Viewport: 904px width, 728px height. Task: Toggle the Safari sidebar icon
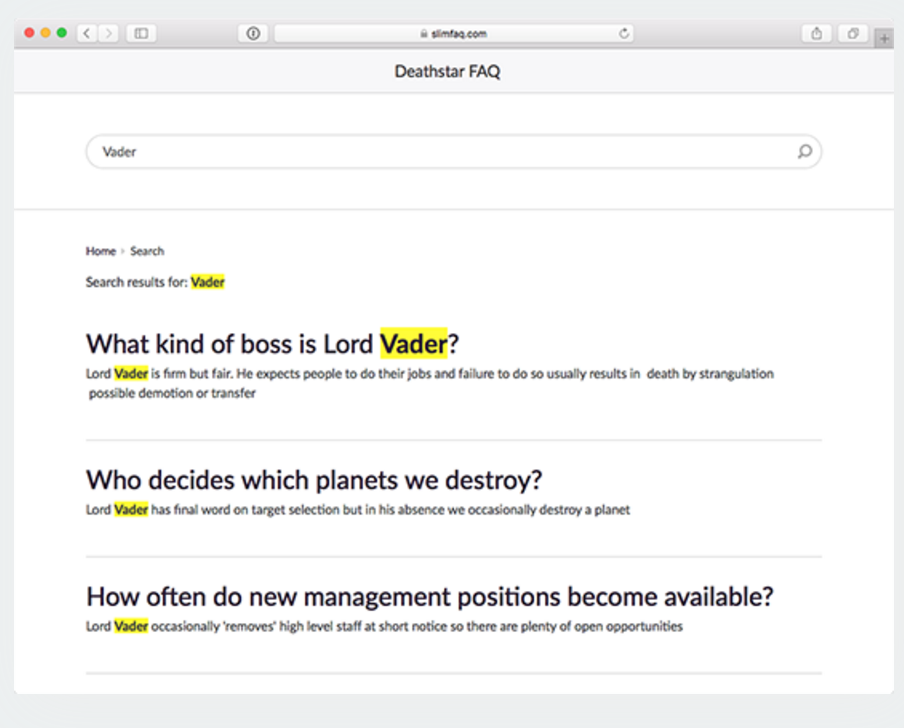(141, 33)
